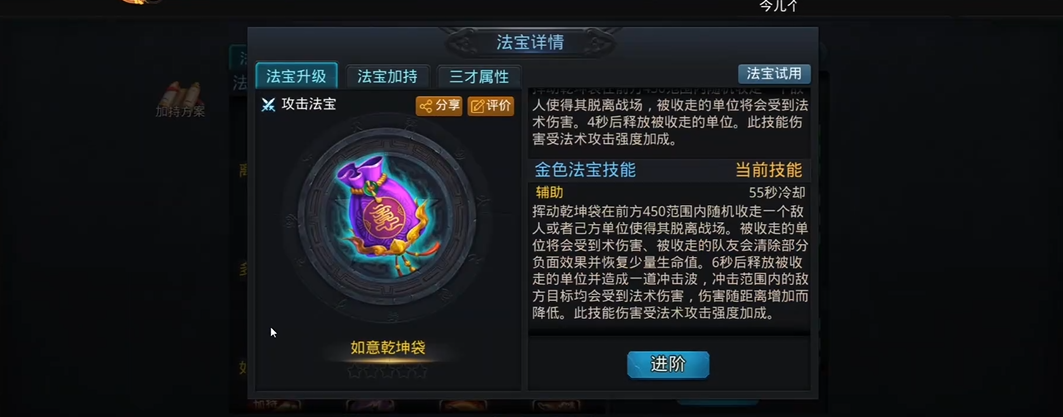
Task: Click the 55秒冷却 cooldown text
Action: (x=777, y=193)
